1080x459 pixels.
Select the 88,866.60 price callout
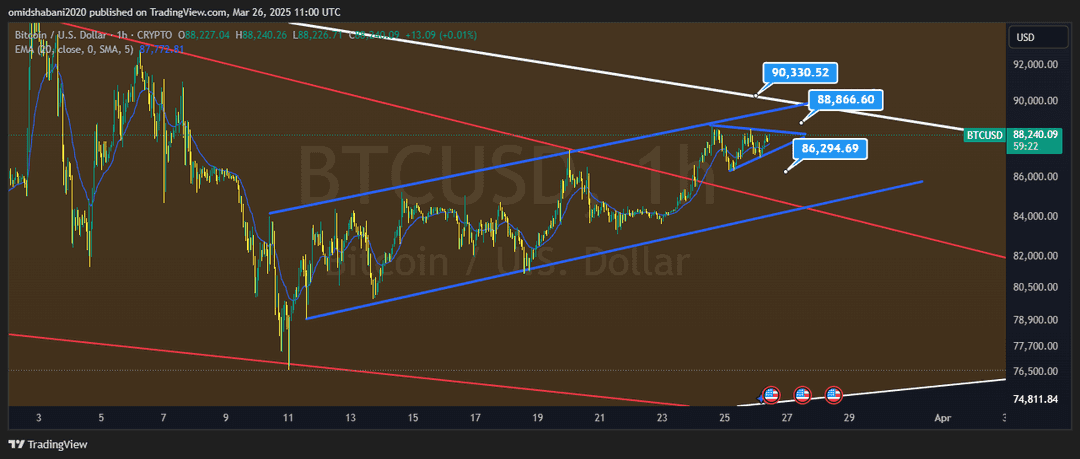[846, 100]
